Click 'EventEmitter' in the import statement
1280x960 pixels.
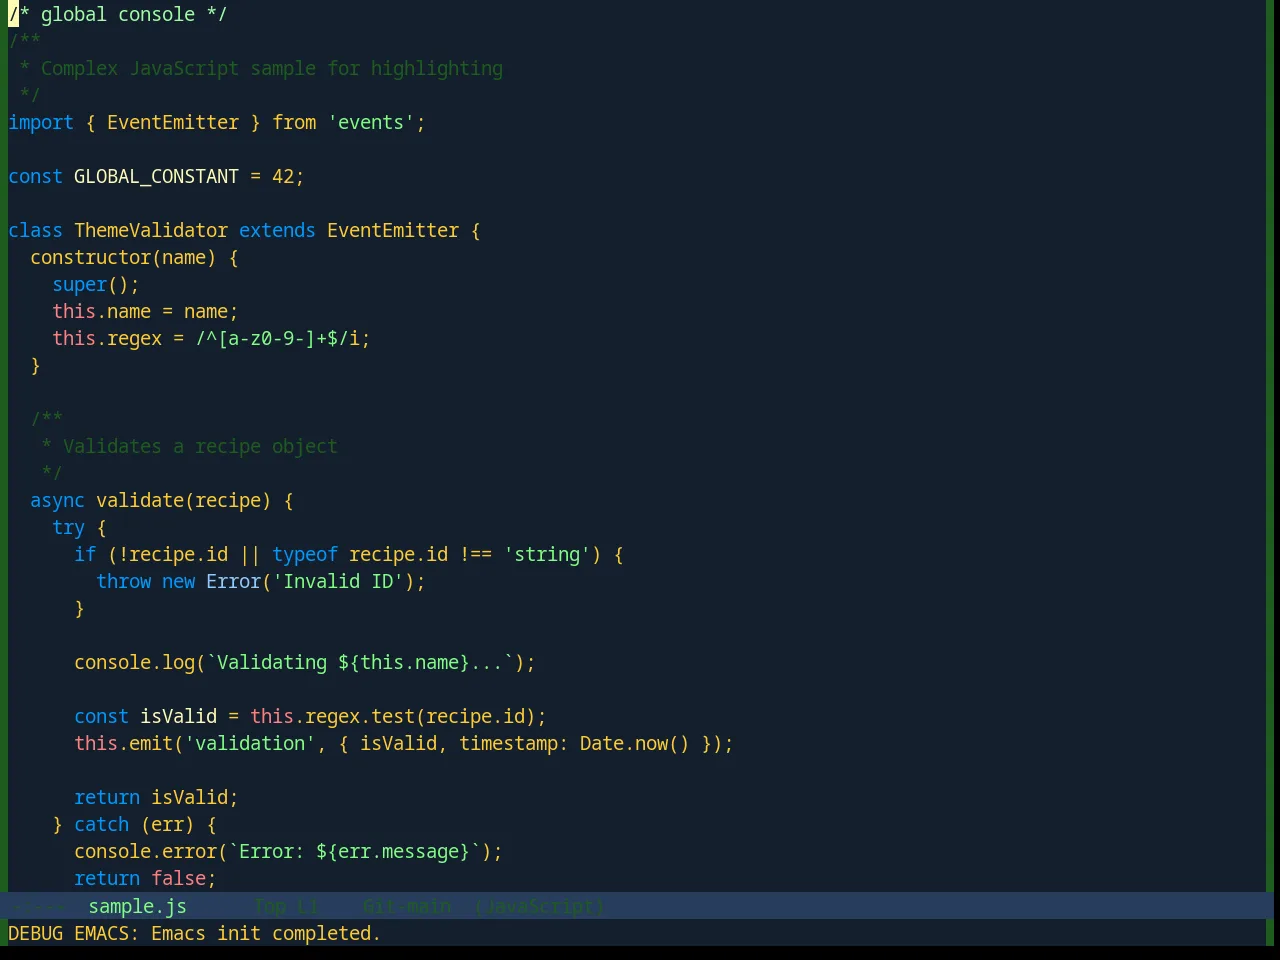point(173,122)
